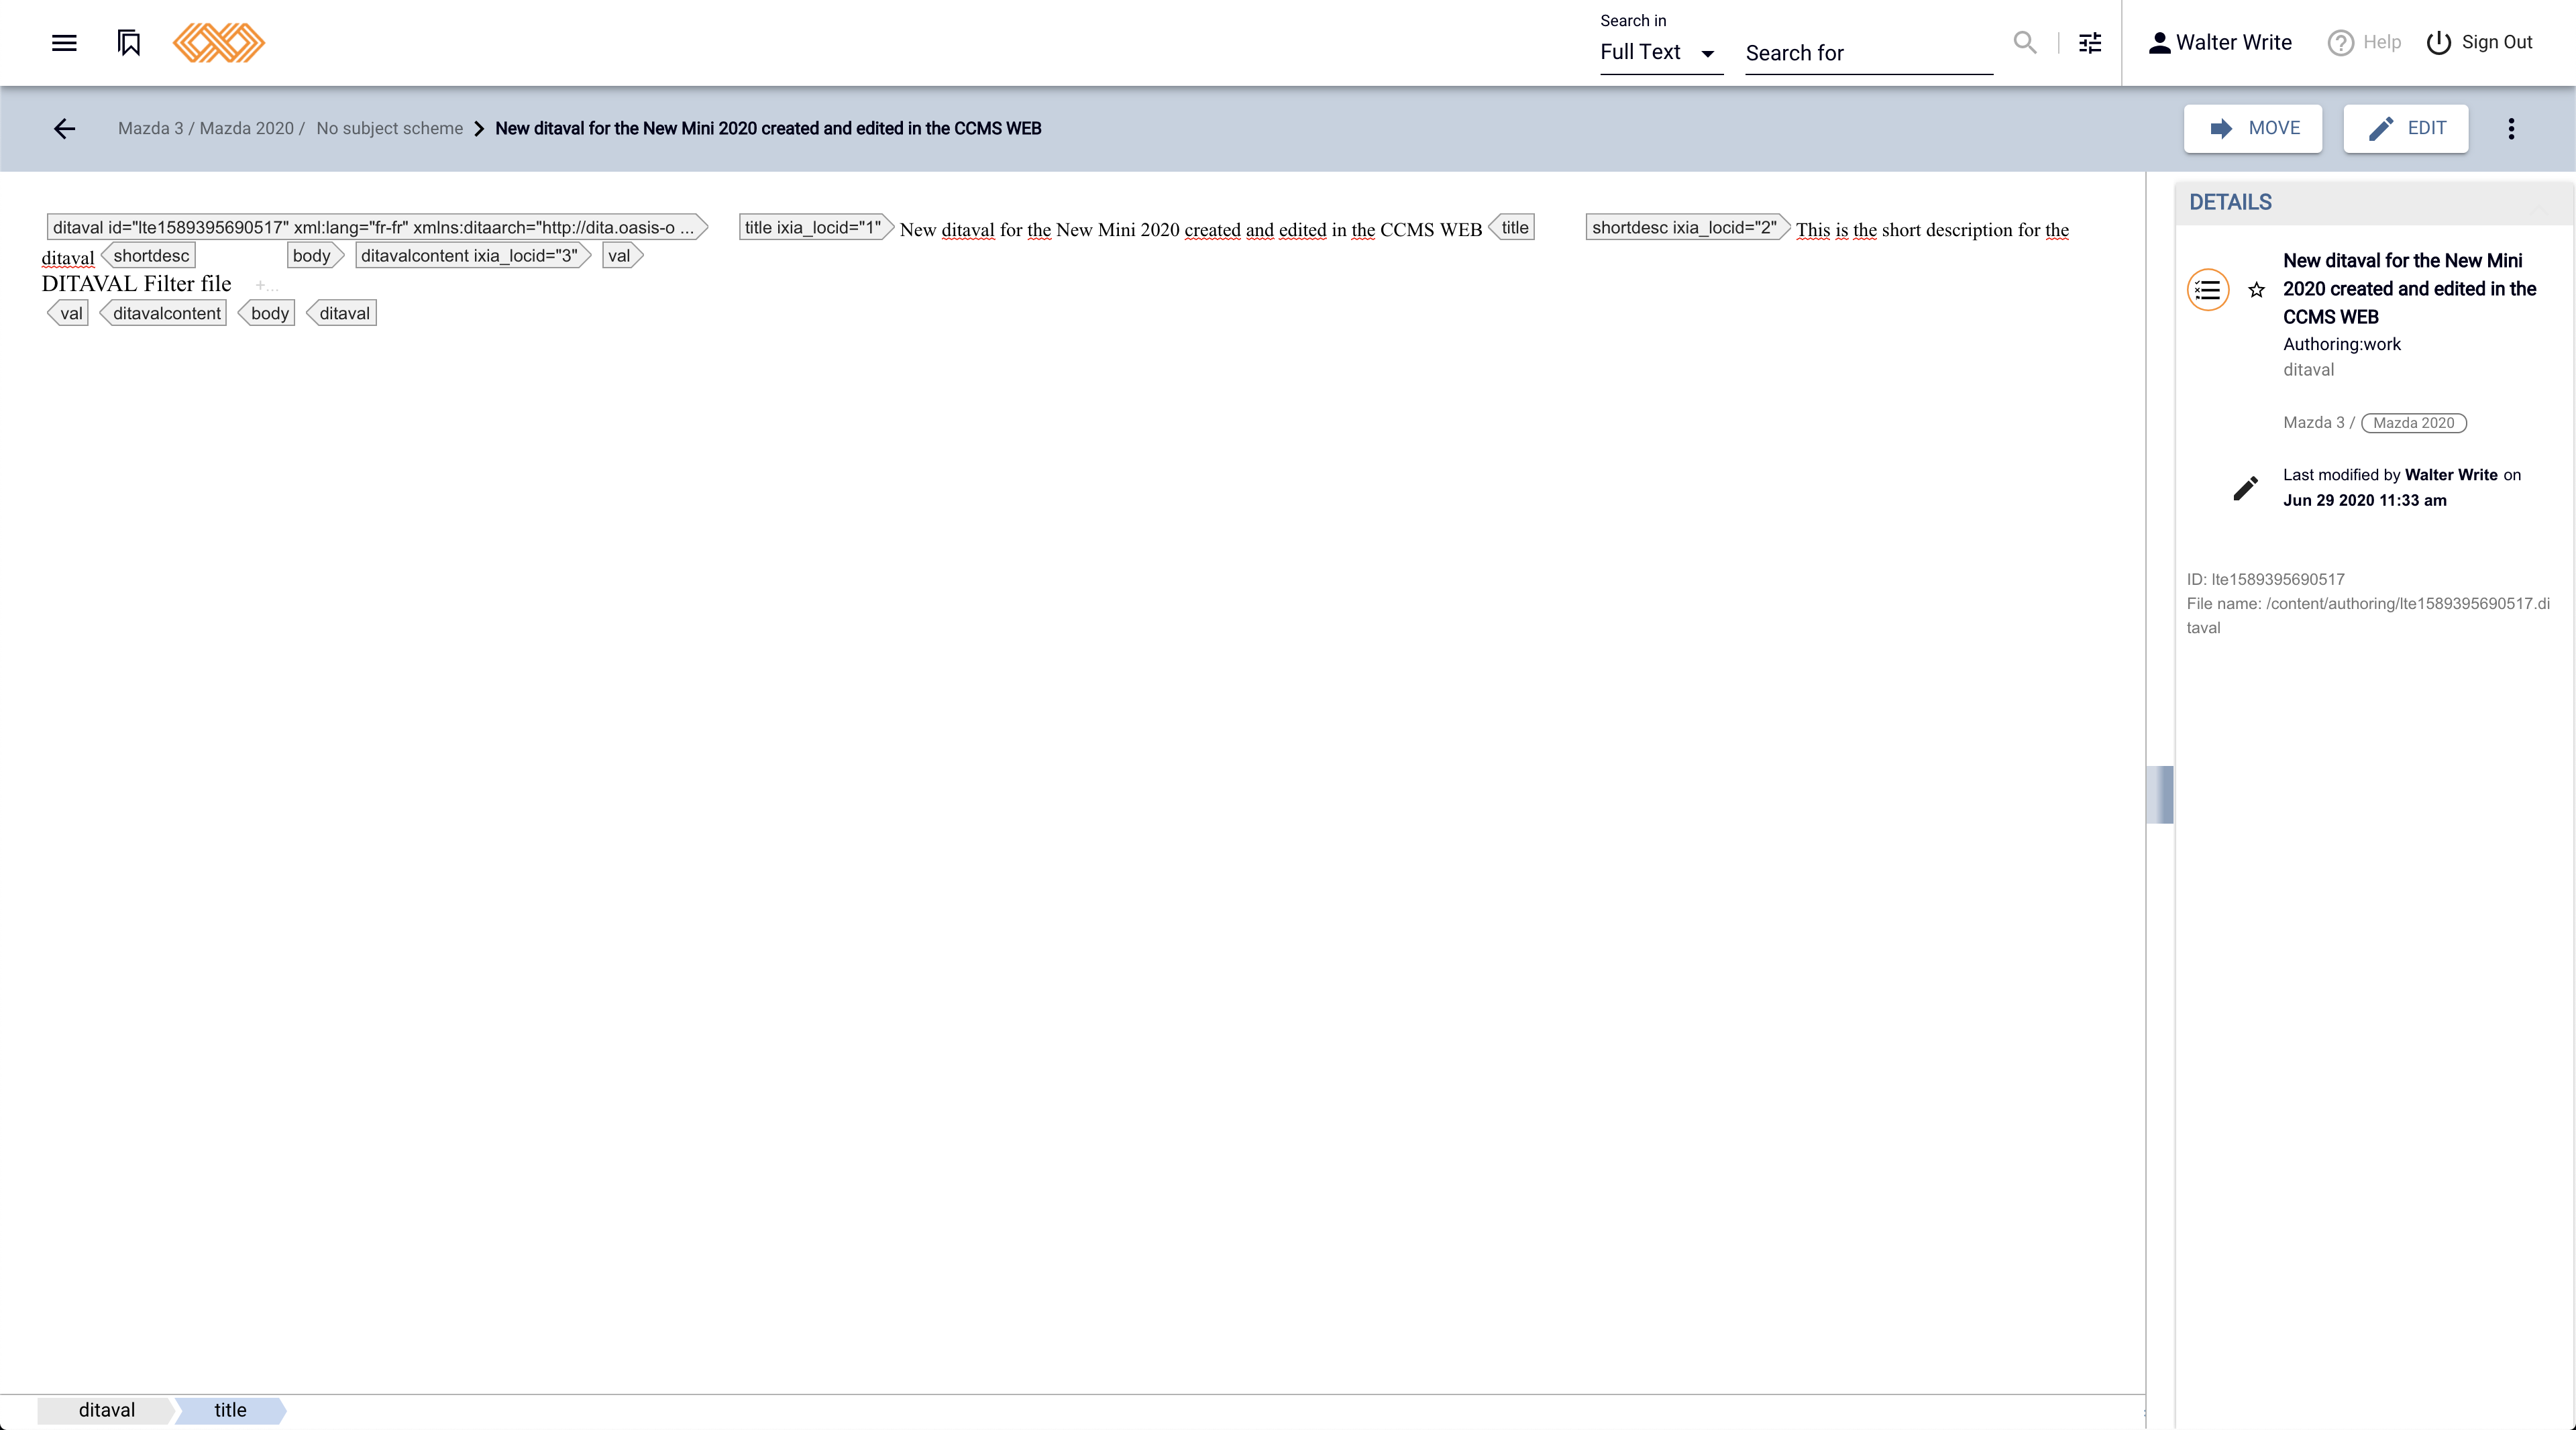Click ID: lte1589395690517 text
The width and height of the screenshot is (2576, 1430).
pos(2265,579)
